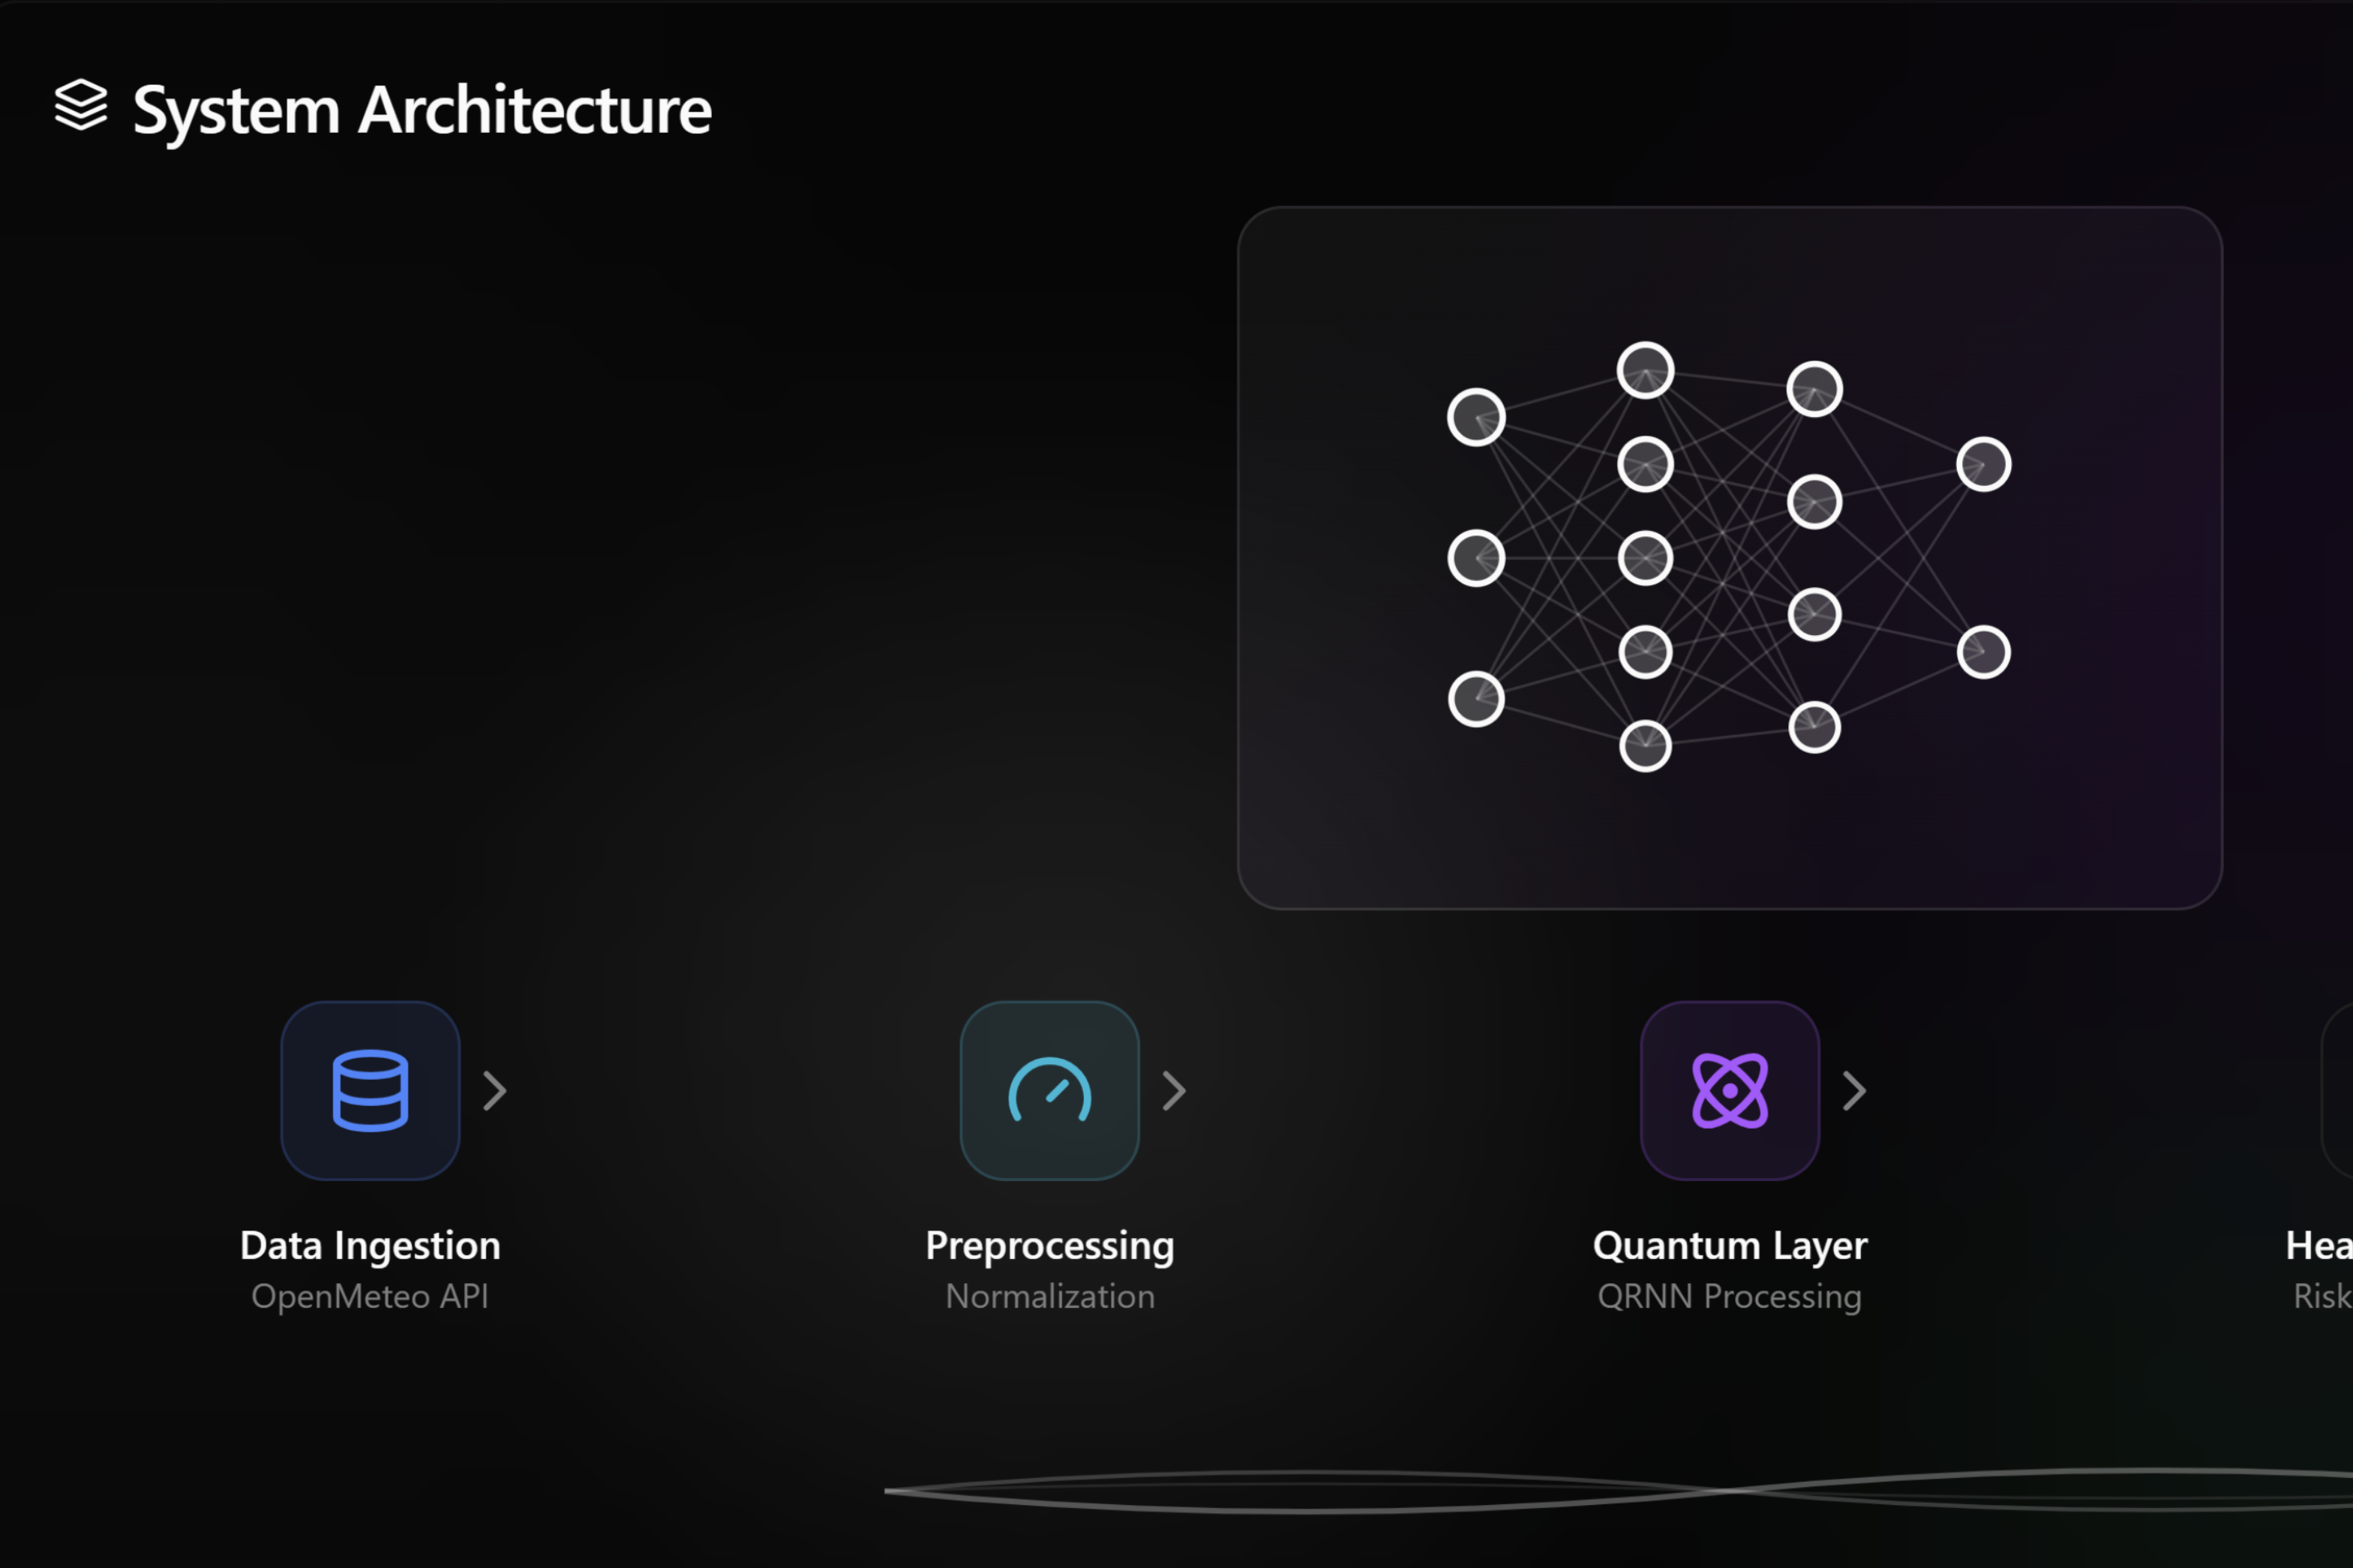Click the upper output node of the network

click(1983, 464)
